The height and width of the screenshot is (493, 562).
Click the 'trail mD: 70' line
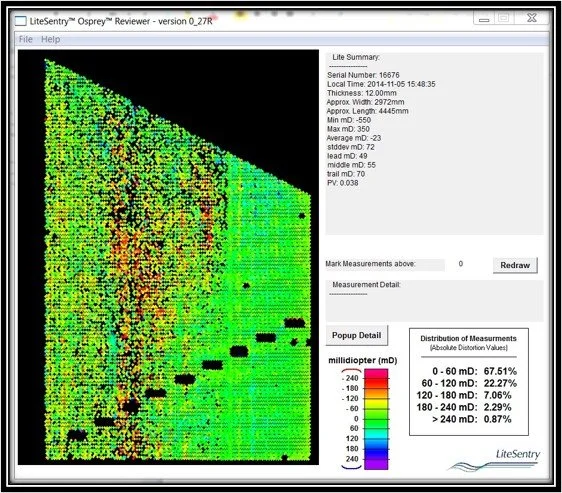346,174
